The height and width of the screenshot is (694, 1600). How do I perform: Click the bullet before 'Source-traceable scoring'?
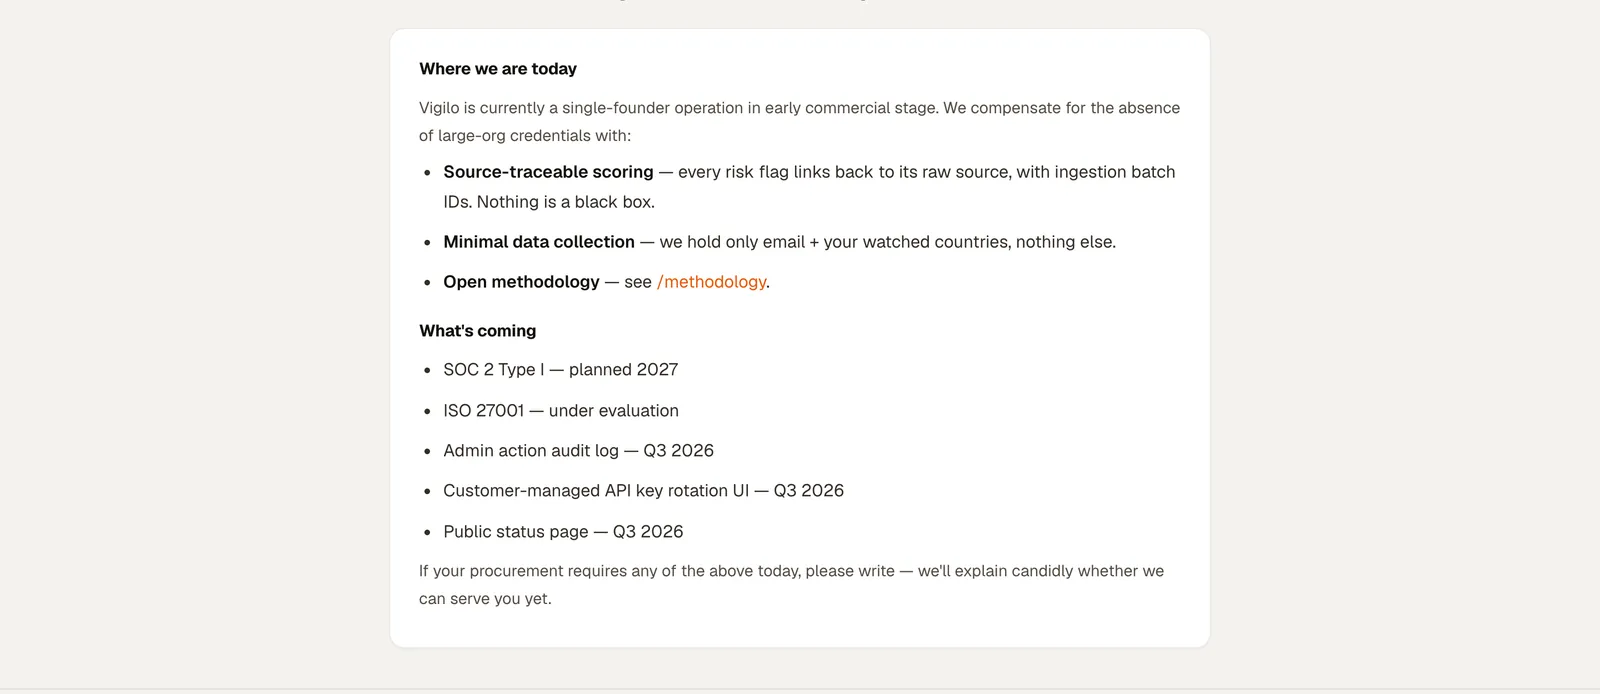[427, 173]
